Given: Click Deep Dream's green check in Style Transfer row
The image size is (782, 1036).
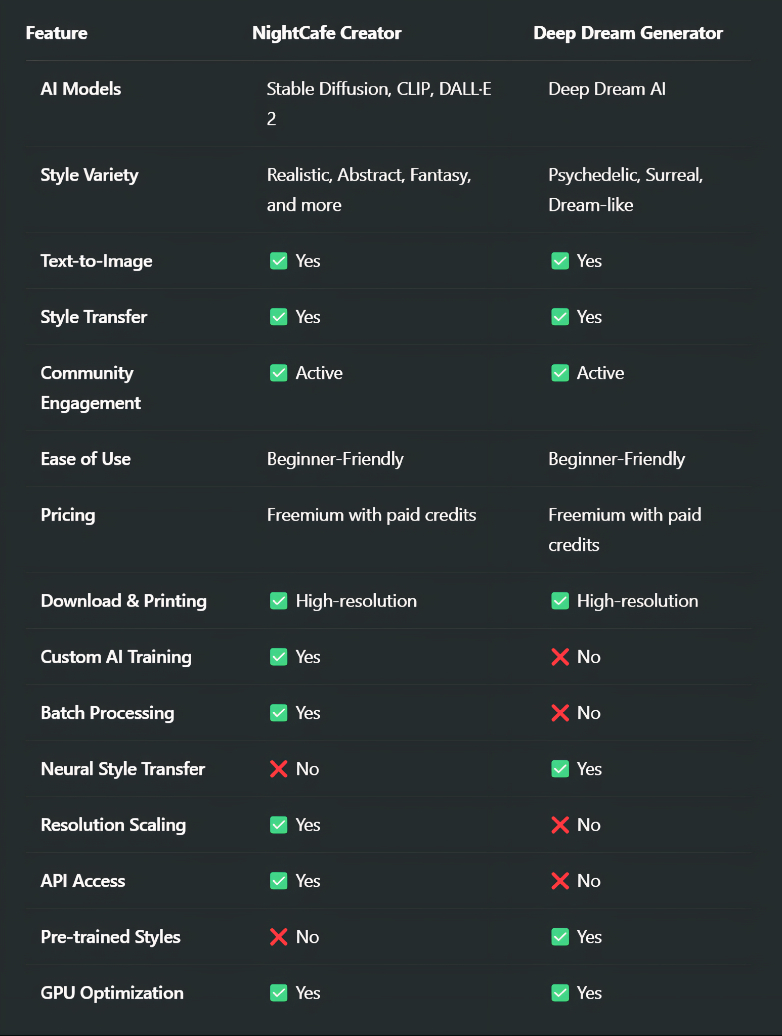Looking at the screenshot, I should click(x=560, y=317).
